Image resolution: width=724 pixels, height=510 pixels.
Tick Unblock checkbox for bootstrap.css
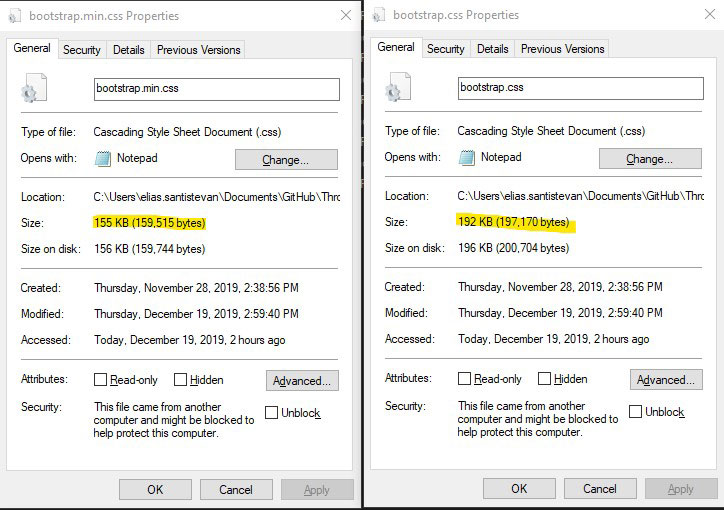point(636,412)
